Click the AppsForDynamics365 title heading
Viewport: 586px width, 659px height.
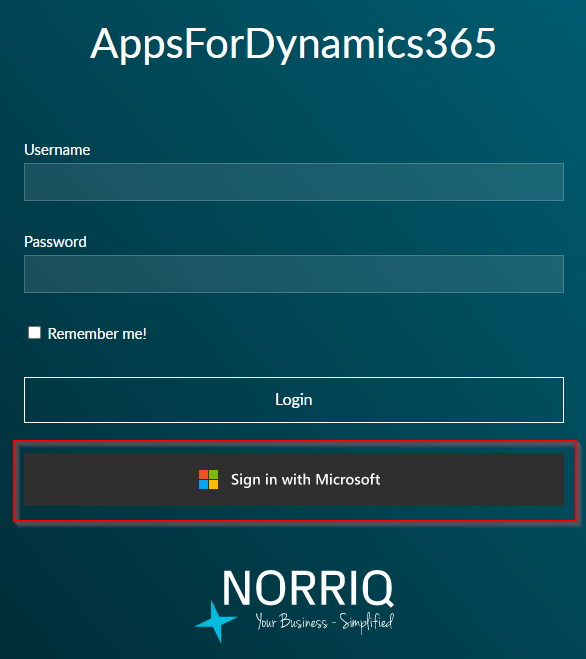tap(293, 45)
